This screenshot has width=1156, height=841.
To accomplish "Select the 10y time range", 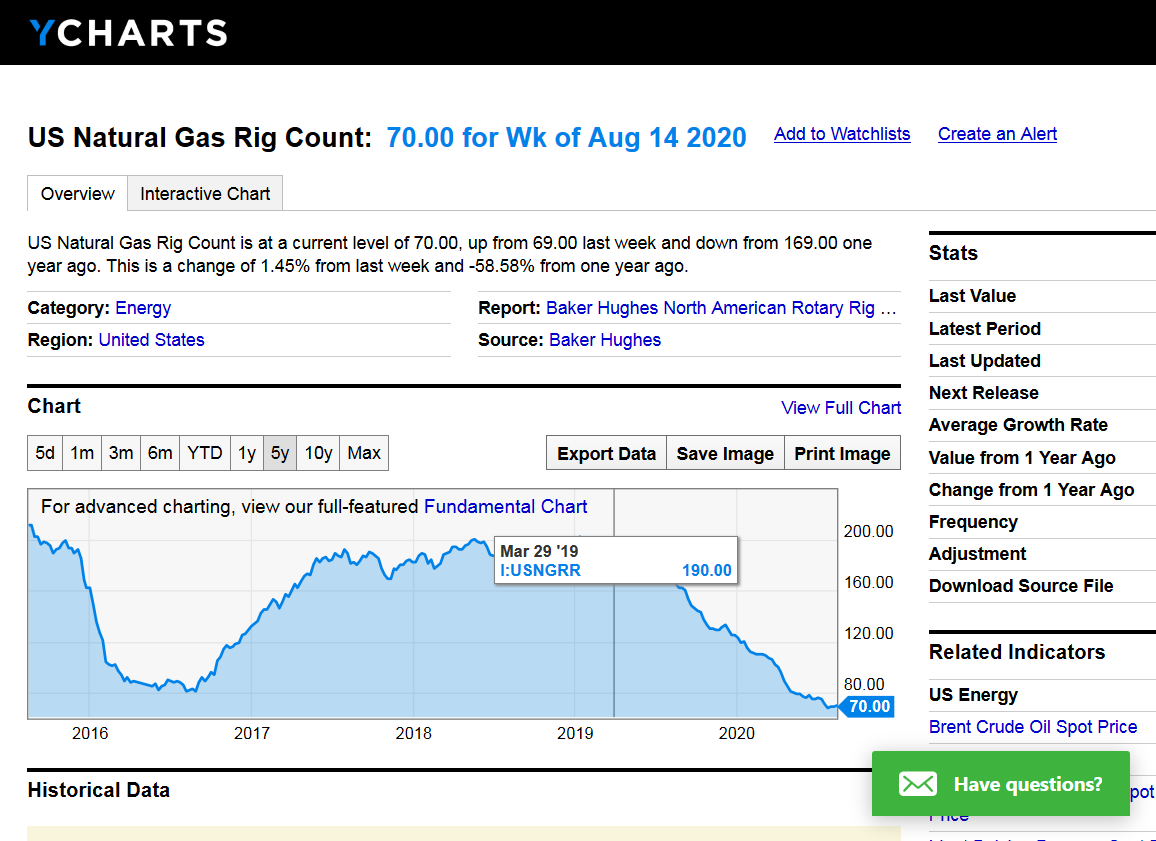I will click(318, 453).
